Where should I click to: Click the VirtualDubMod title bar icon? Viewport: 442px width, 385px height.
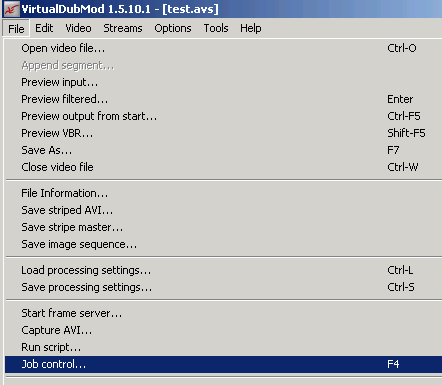point(11,9)
